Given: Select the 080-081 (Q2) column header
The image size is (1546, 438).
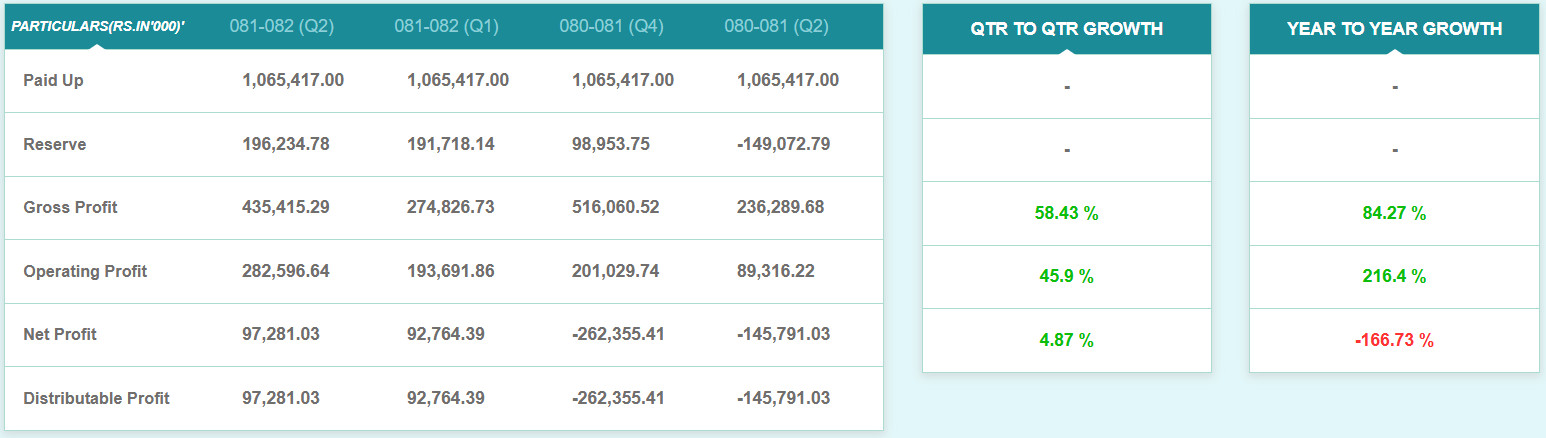Looking at the screenshot, I should pyautogui.click(x=777, y=26).
